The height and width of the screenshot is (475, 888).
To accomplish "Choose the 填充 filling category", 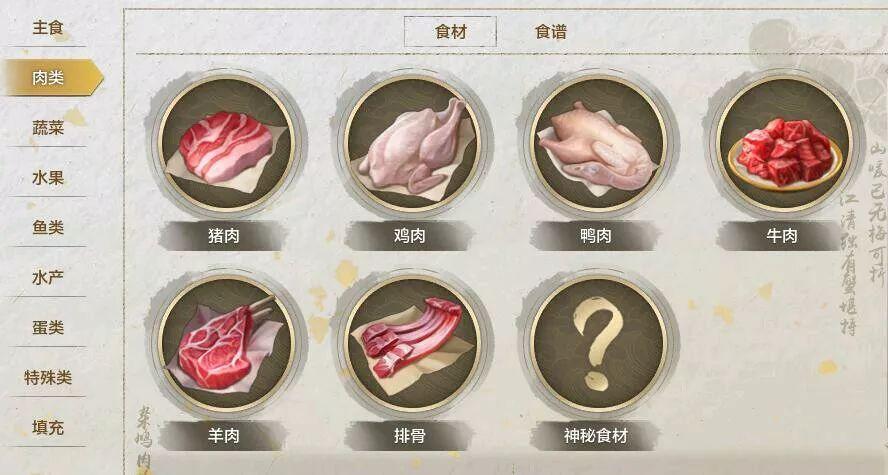I will [x=48, y=427].
